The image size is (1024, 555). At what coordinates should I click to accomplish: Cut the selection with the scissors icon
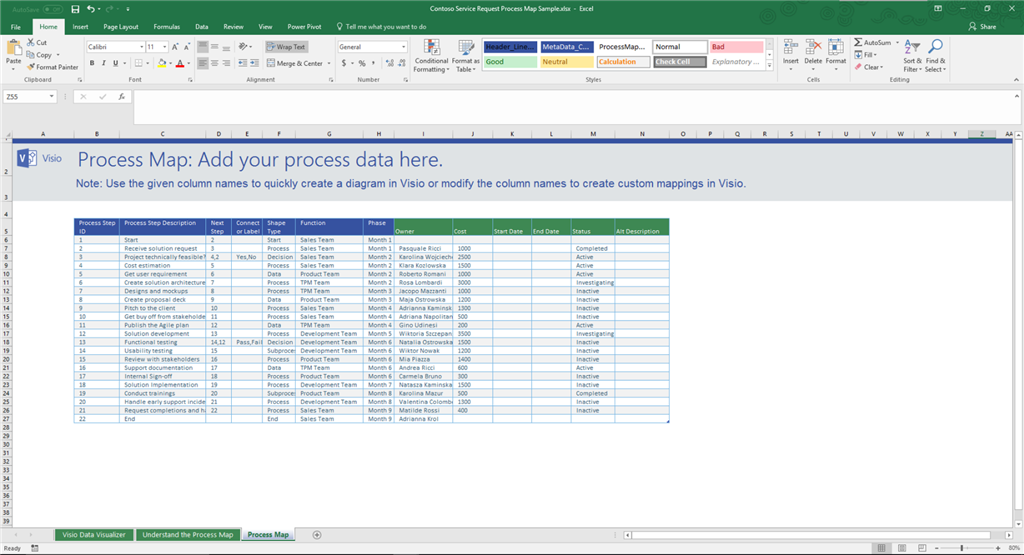tap(31, 42)
